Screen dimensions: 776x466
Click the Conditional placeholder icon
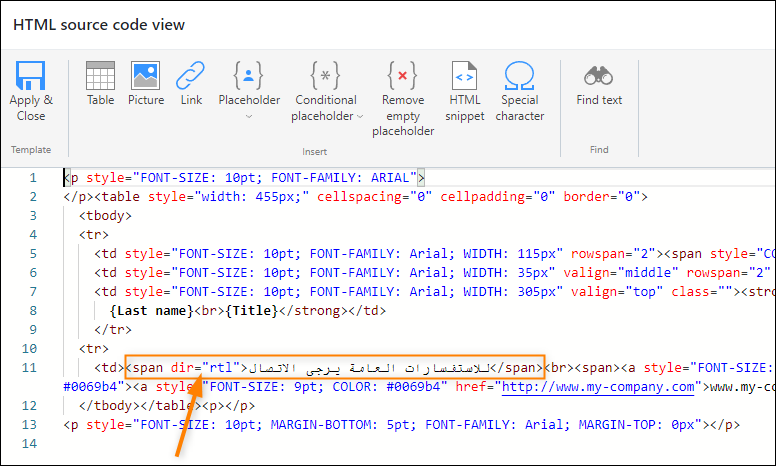pyautogui.click(x=325, y=76)
